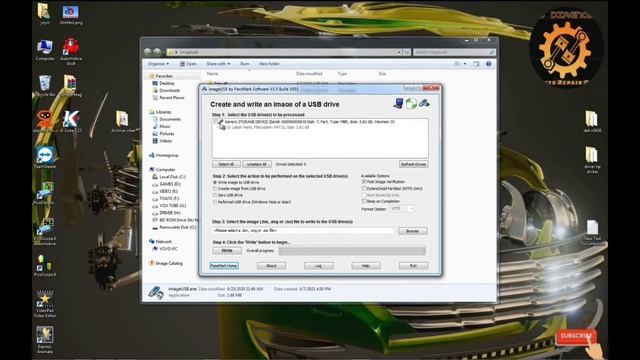The height and width of the screenshot is (360, 640).
Task: Click the Unselect All button
Action: pyautogui.click(x=257, y=164)
